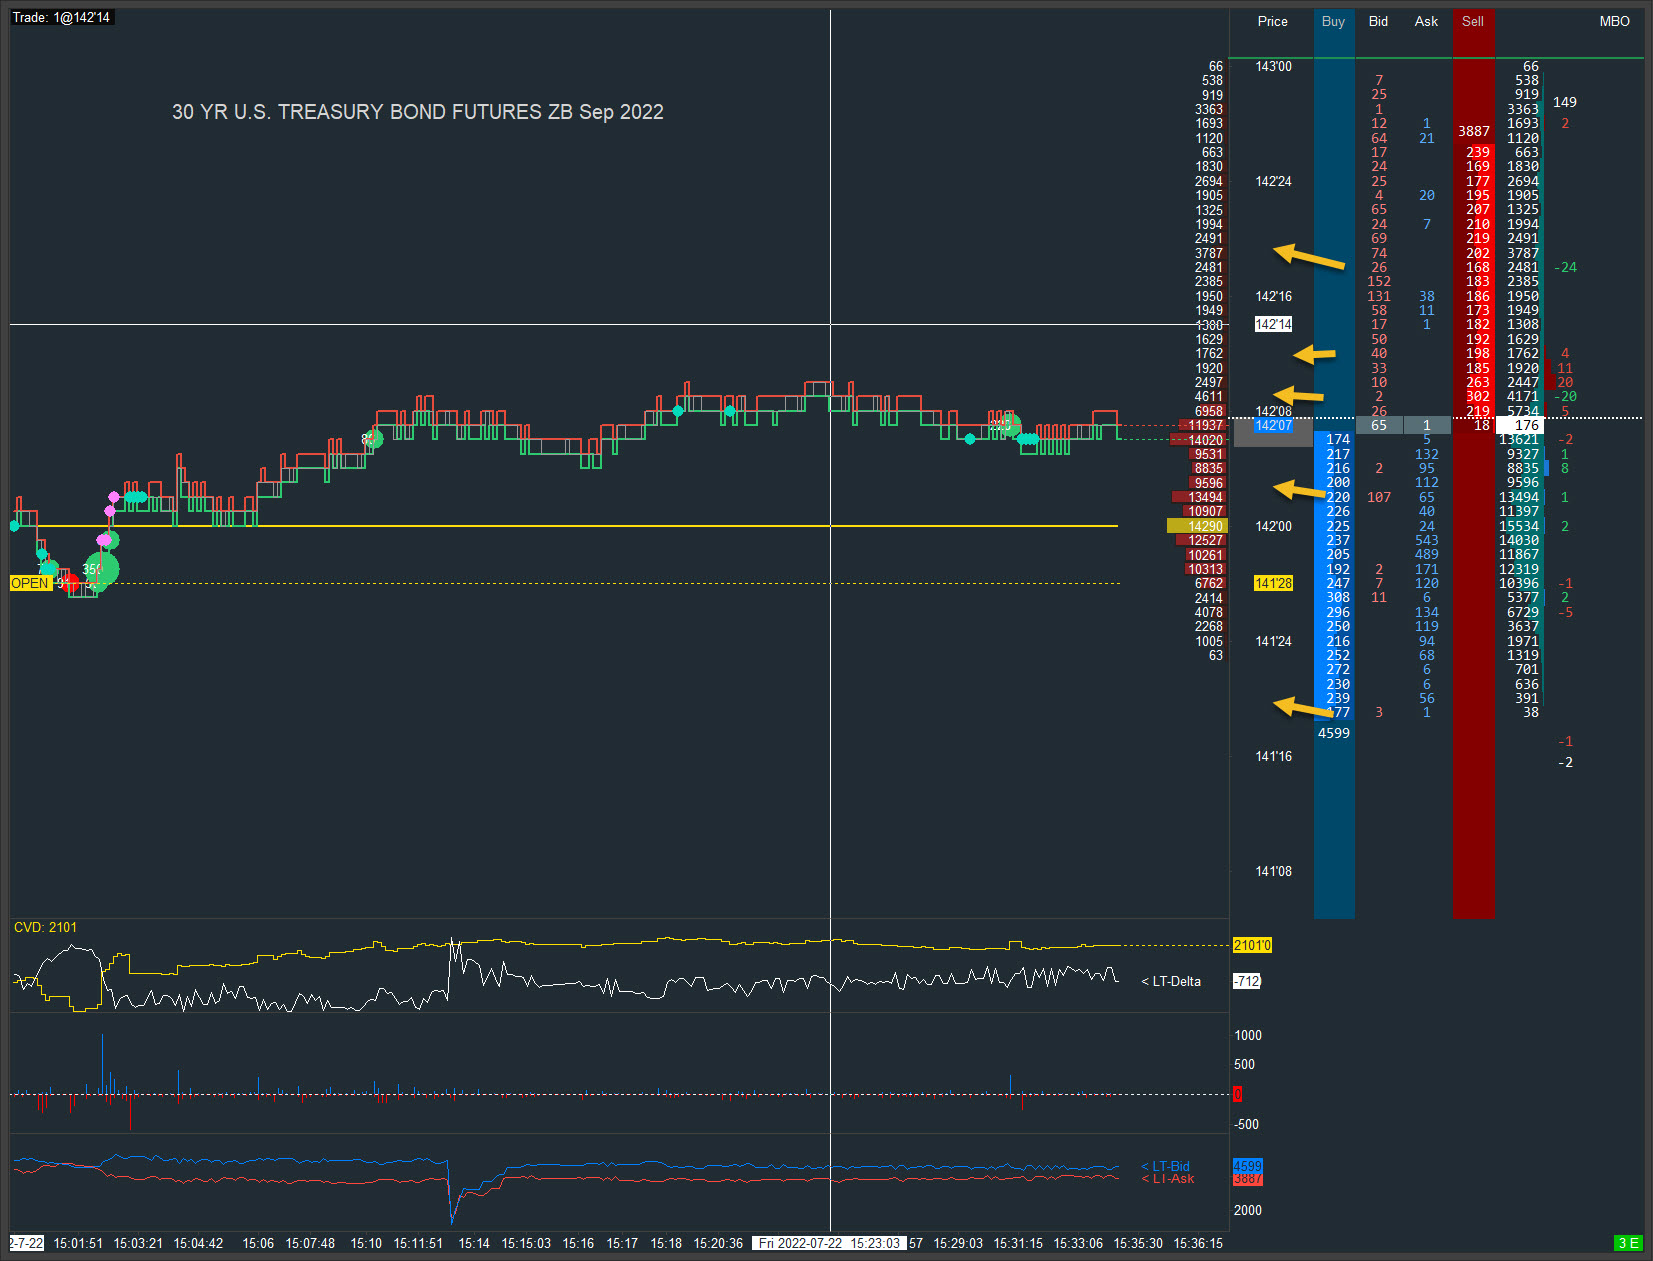Click the 15:33:06 time axis label
Viewport: 1653px width, 1261px height.
[1078, 1243]
